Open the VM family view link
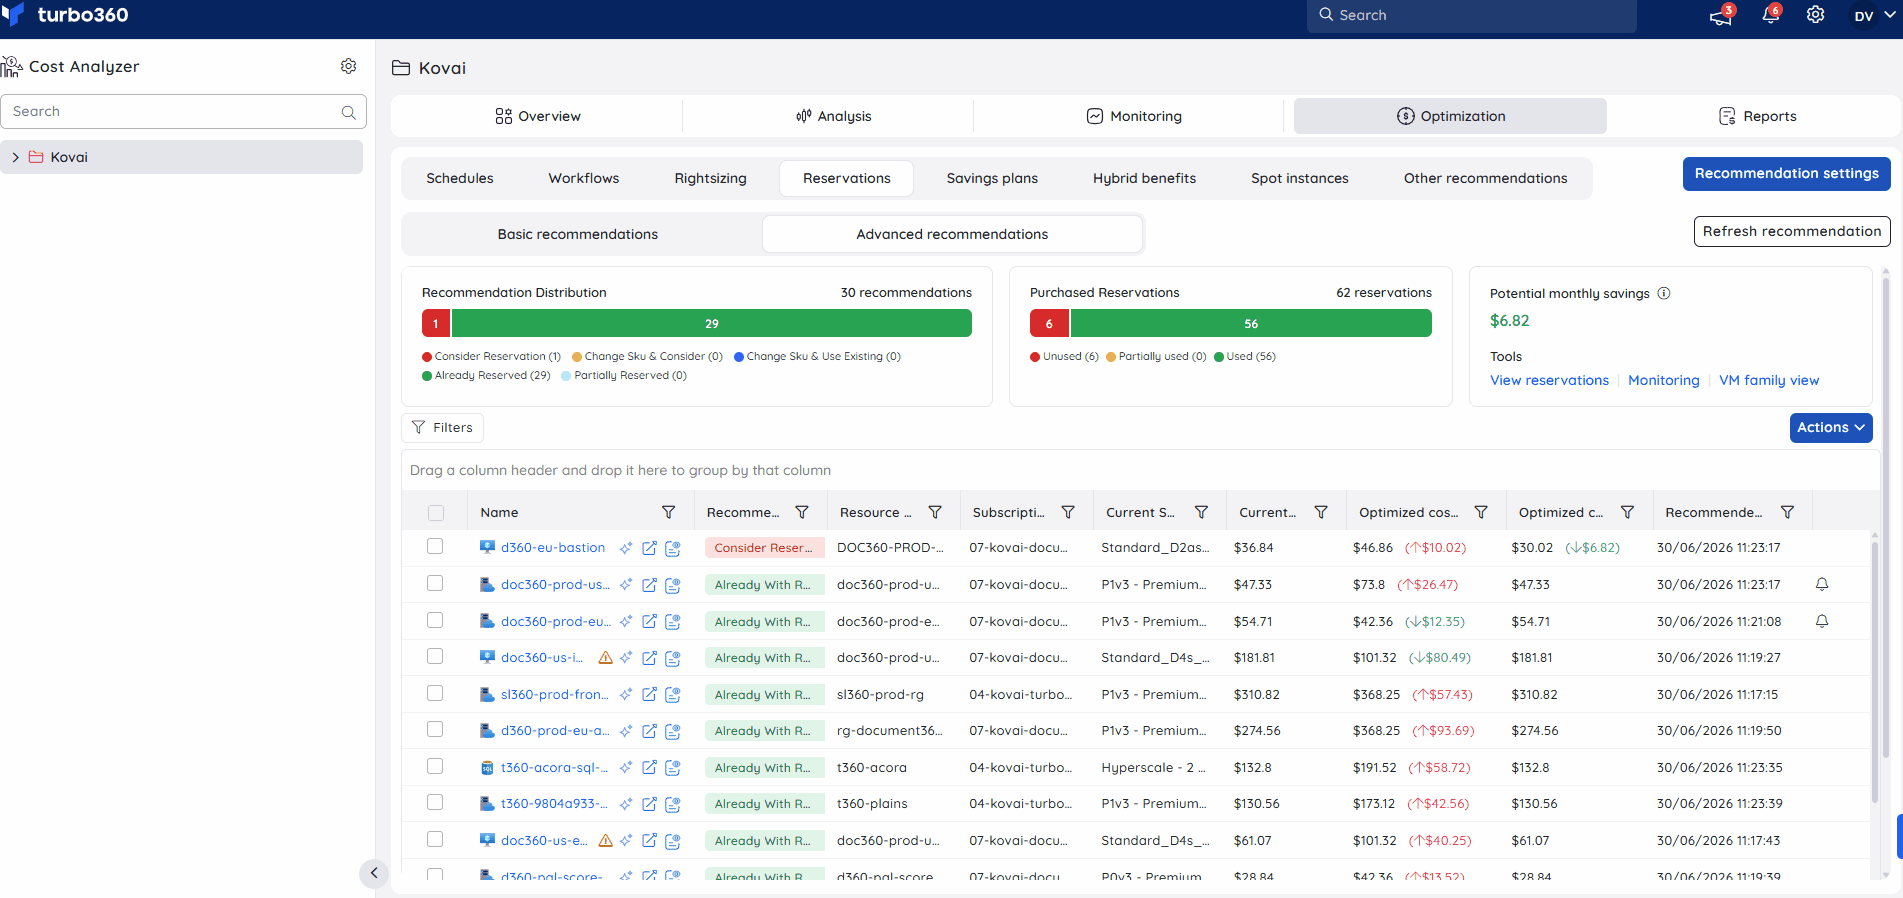1903x898 pixels. coord(1769,381)
